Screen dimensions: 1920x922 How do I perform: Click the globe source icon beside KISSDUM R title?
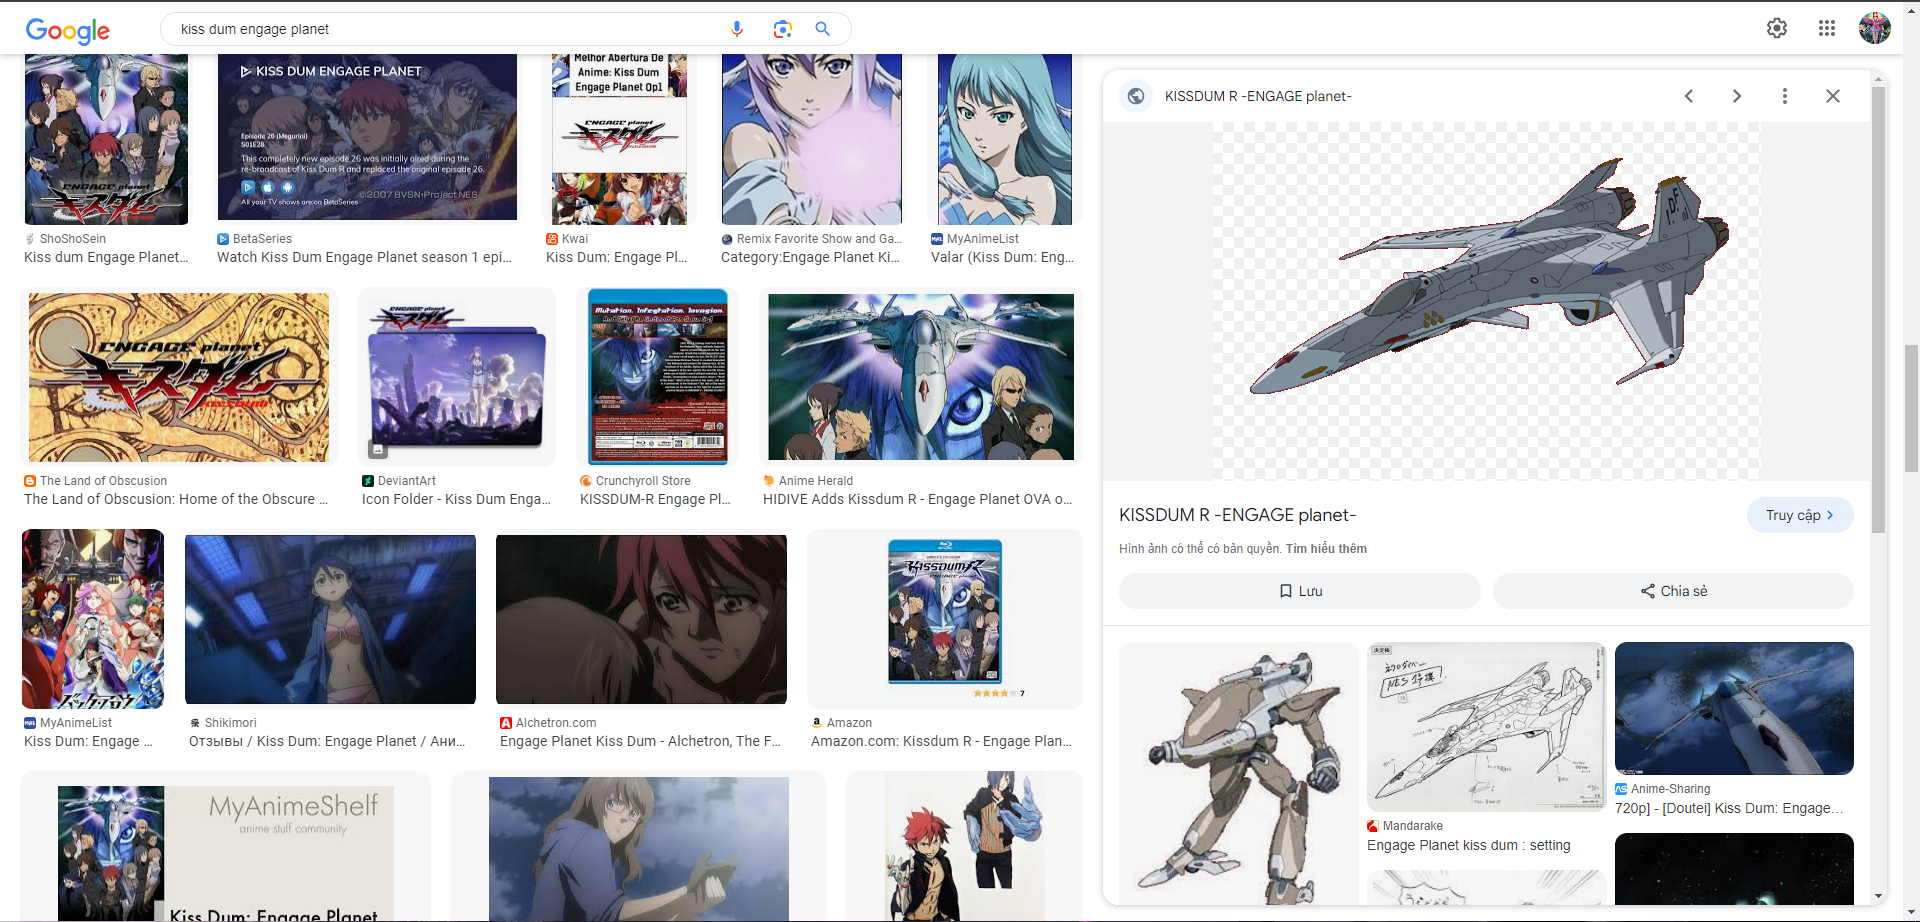point(1136,96)
